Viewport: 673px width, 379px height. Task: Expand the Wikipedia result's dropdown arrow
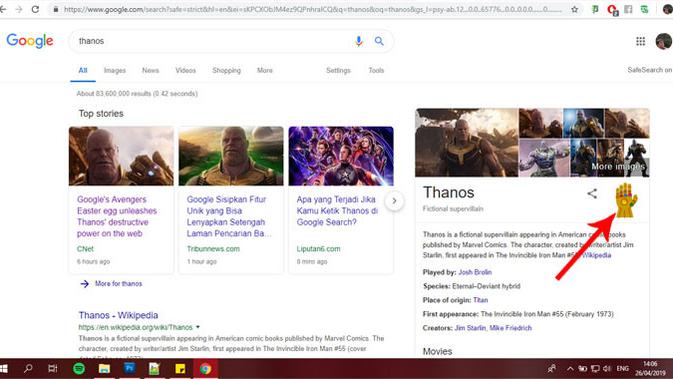(x=198, y=327)
